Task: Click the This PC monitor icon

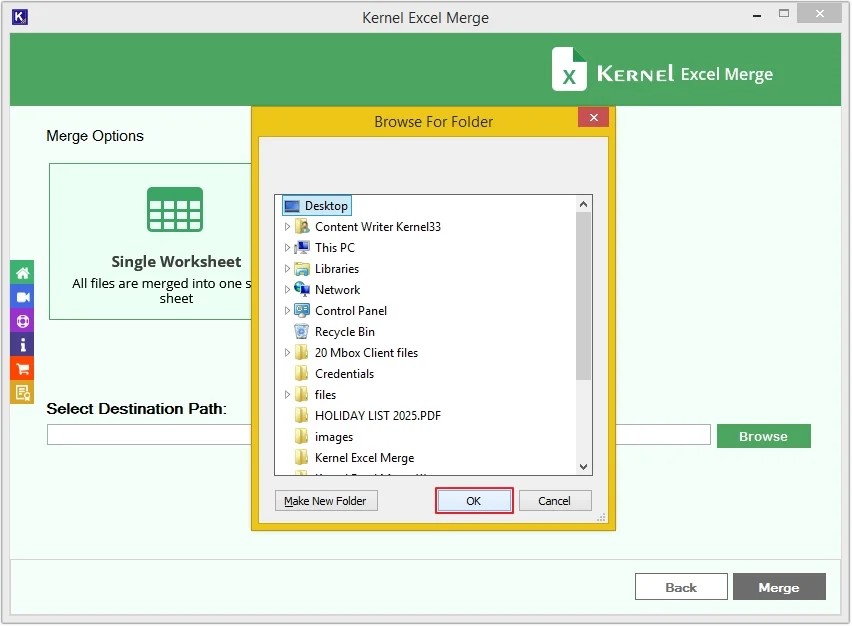Action: 302,248
